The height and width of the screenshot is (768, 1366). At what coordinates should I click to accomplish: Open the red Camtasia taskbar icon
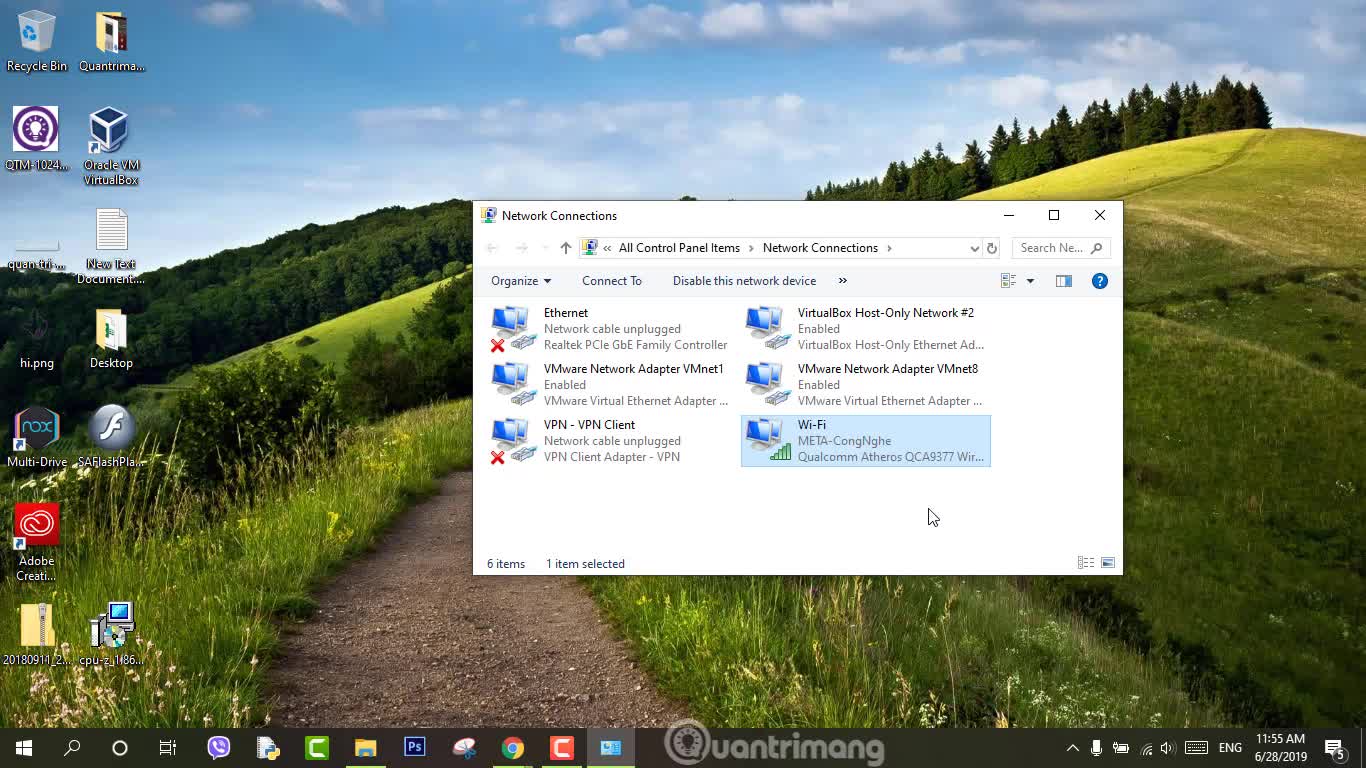pos(561,747)
